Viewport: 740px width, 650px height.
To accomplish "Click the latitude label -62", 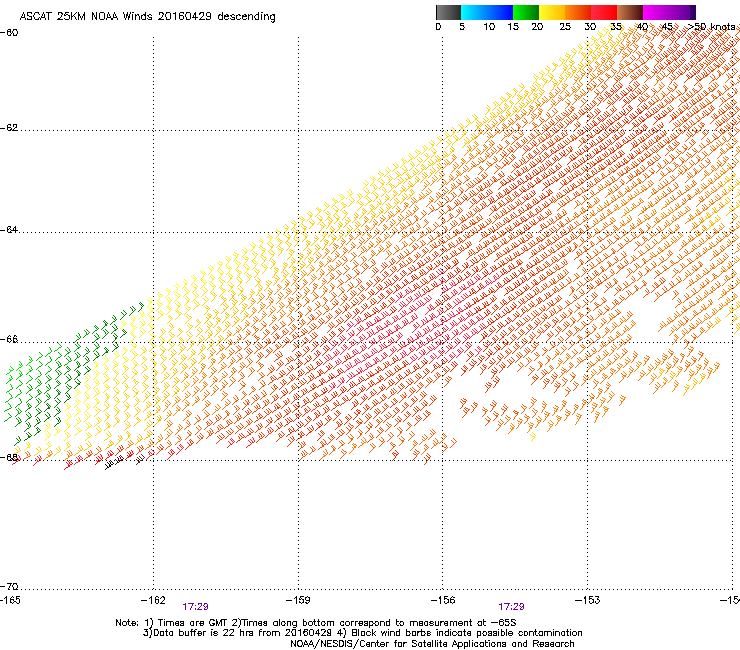I will [x=9, y=128].
